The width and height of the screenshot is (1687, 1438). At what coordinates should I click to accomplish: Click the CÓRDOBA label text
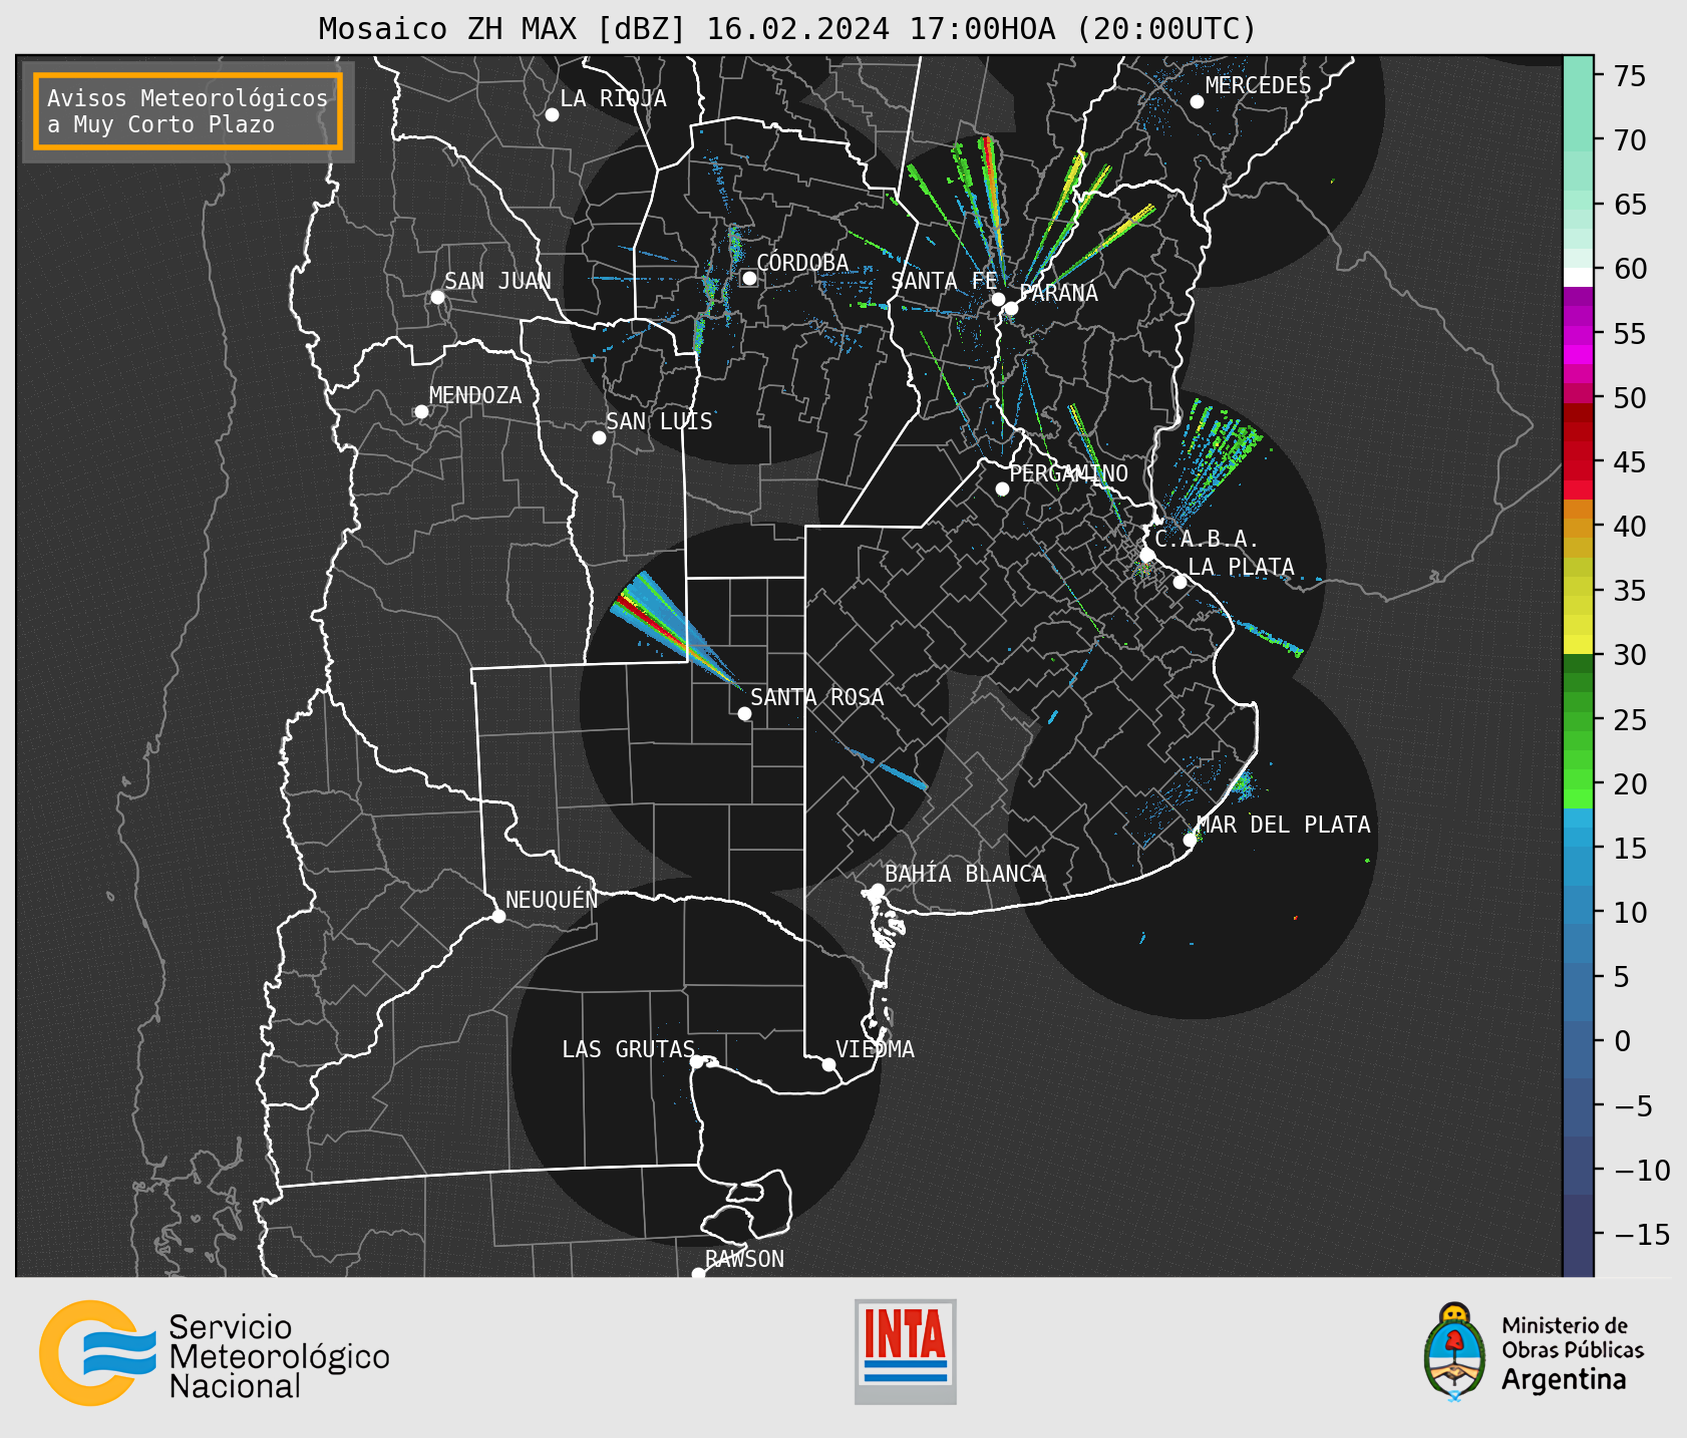tap(803, 263)
